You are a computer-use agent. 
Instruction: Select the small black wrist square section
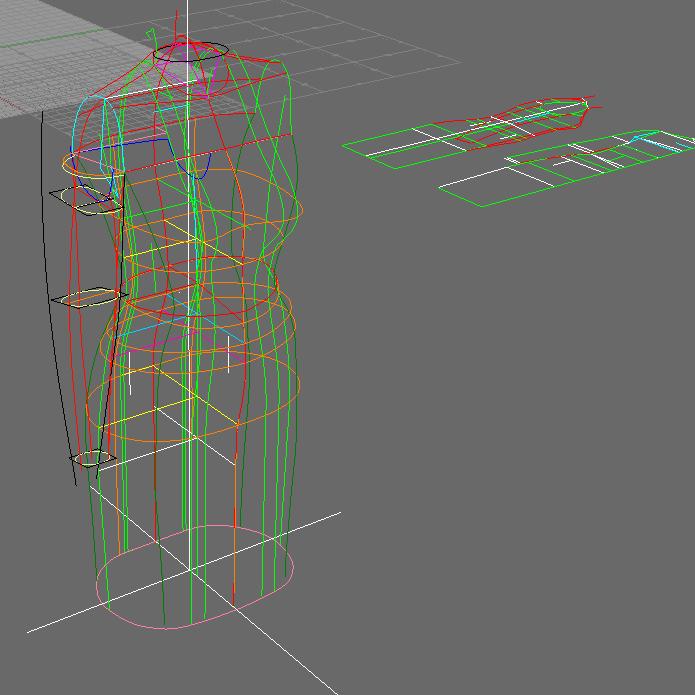pos(93,458)
